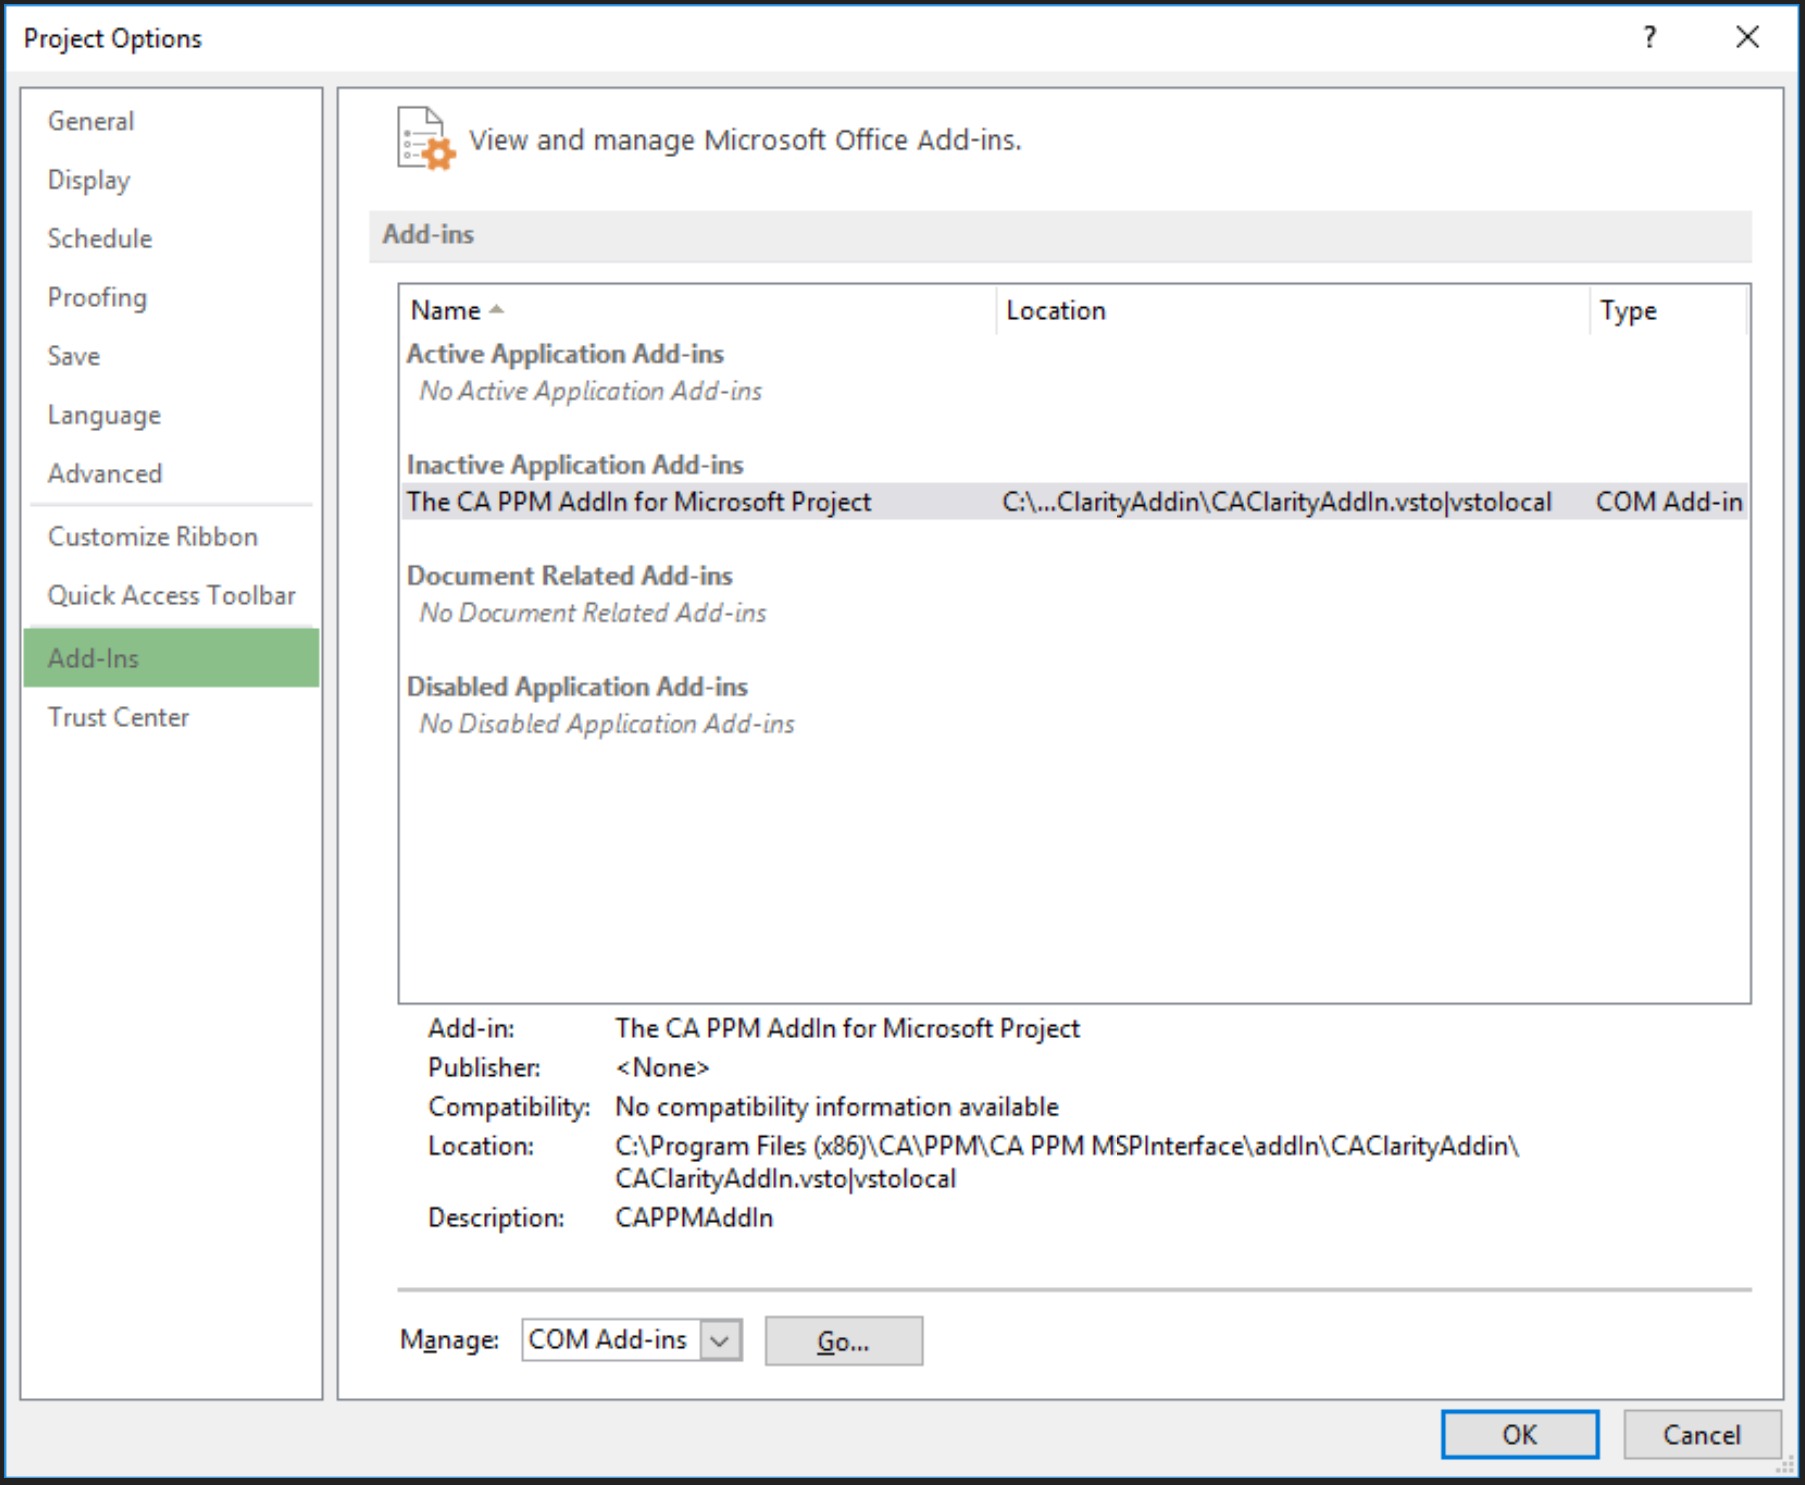Open Customize Ribbon settings
The width and height of the screenshot is (1805, 1485).
point(153,537)
